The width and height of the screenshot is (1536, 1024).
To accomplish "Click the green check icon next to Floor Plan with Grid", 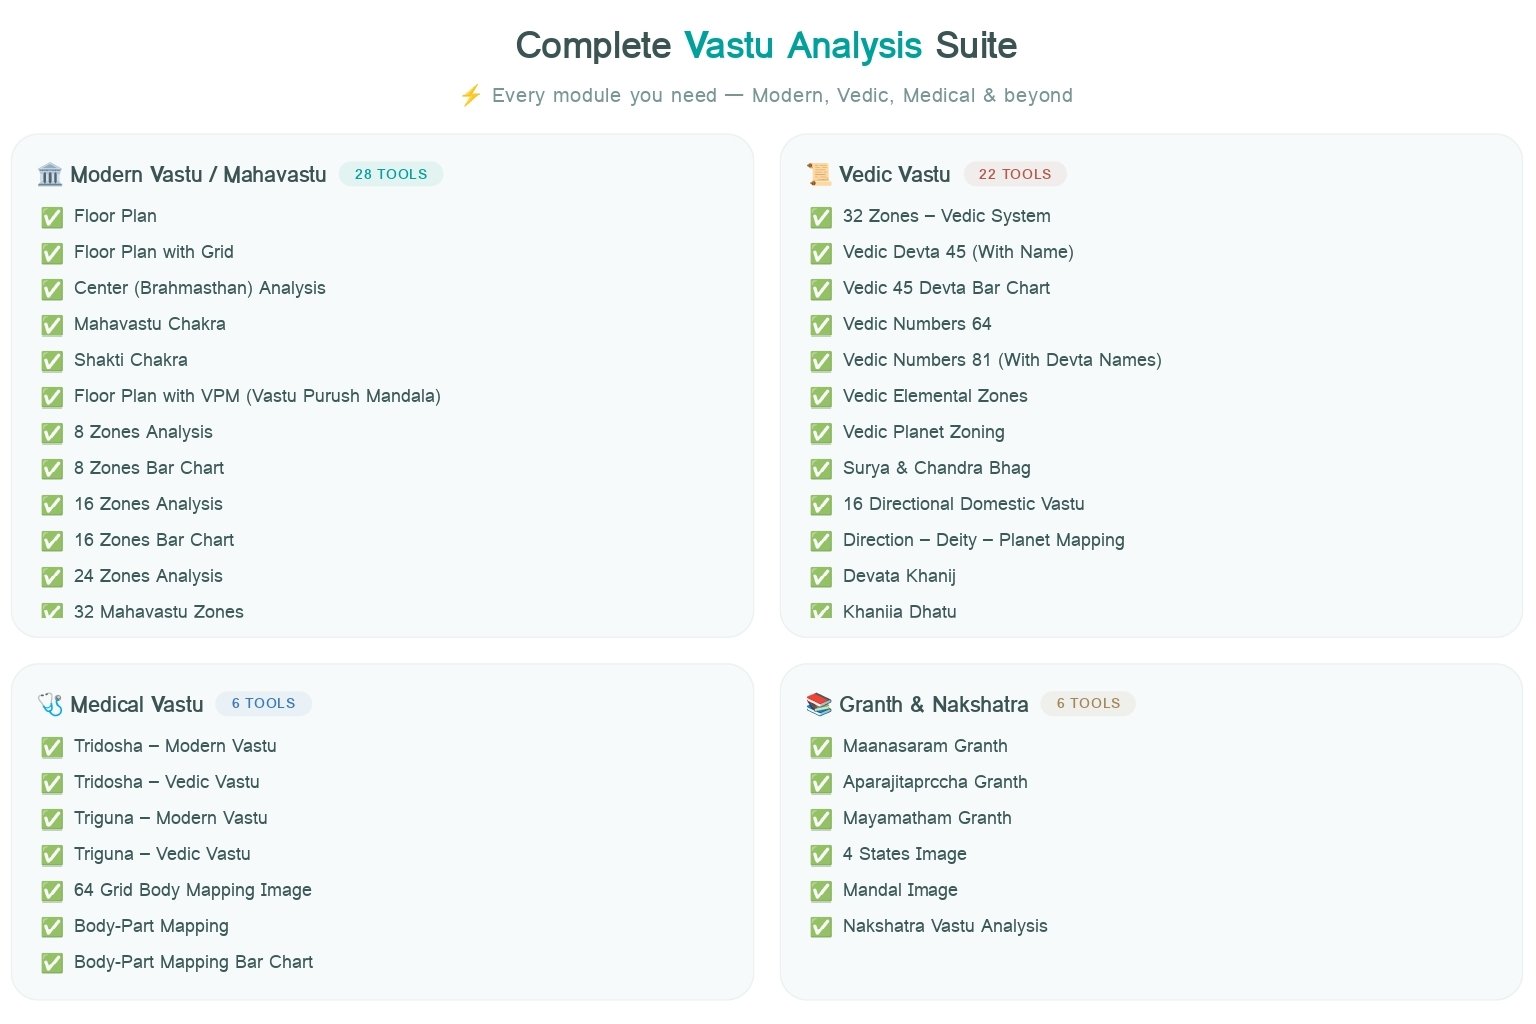I will (x=52, y=253).
